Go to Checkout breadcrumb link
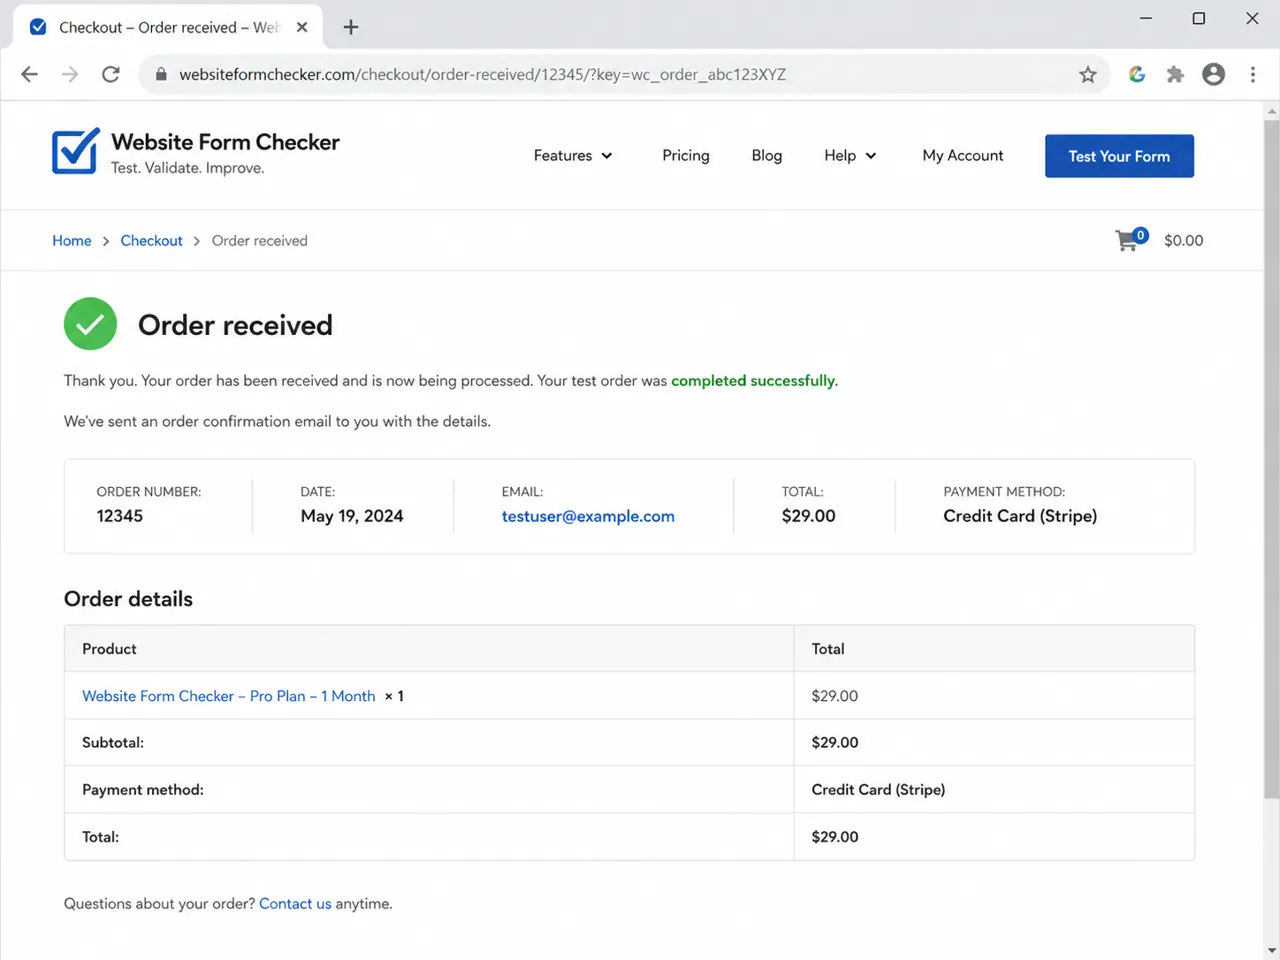Image resolution: width=1280 pixels, height=960 pixels. (x=152, y=240)
